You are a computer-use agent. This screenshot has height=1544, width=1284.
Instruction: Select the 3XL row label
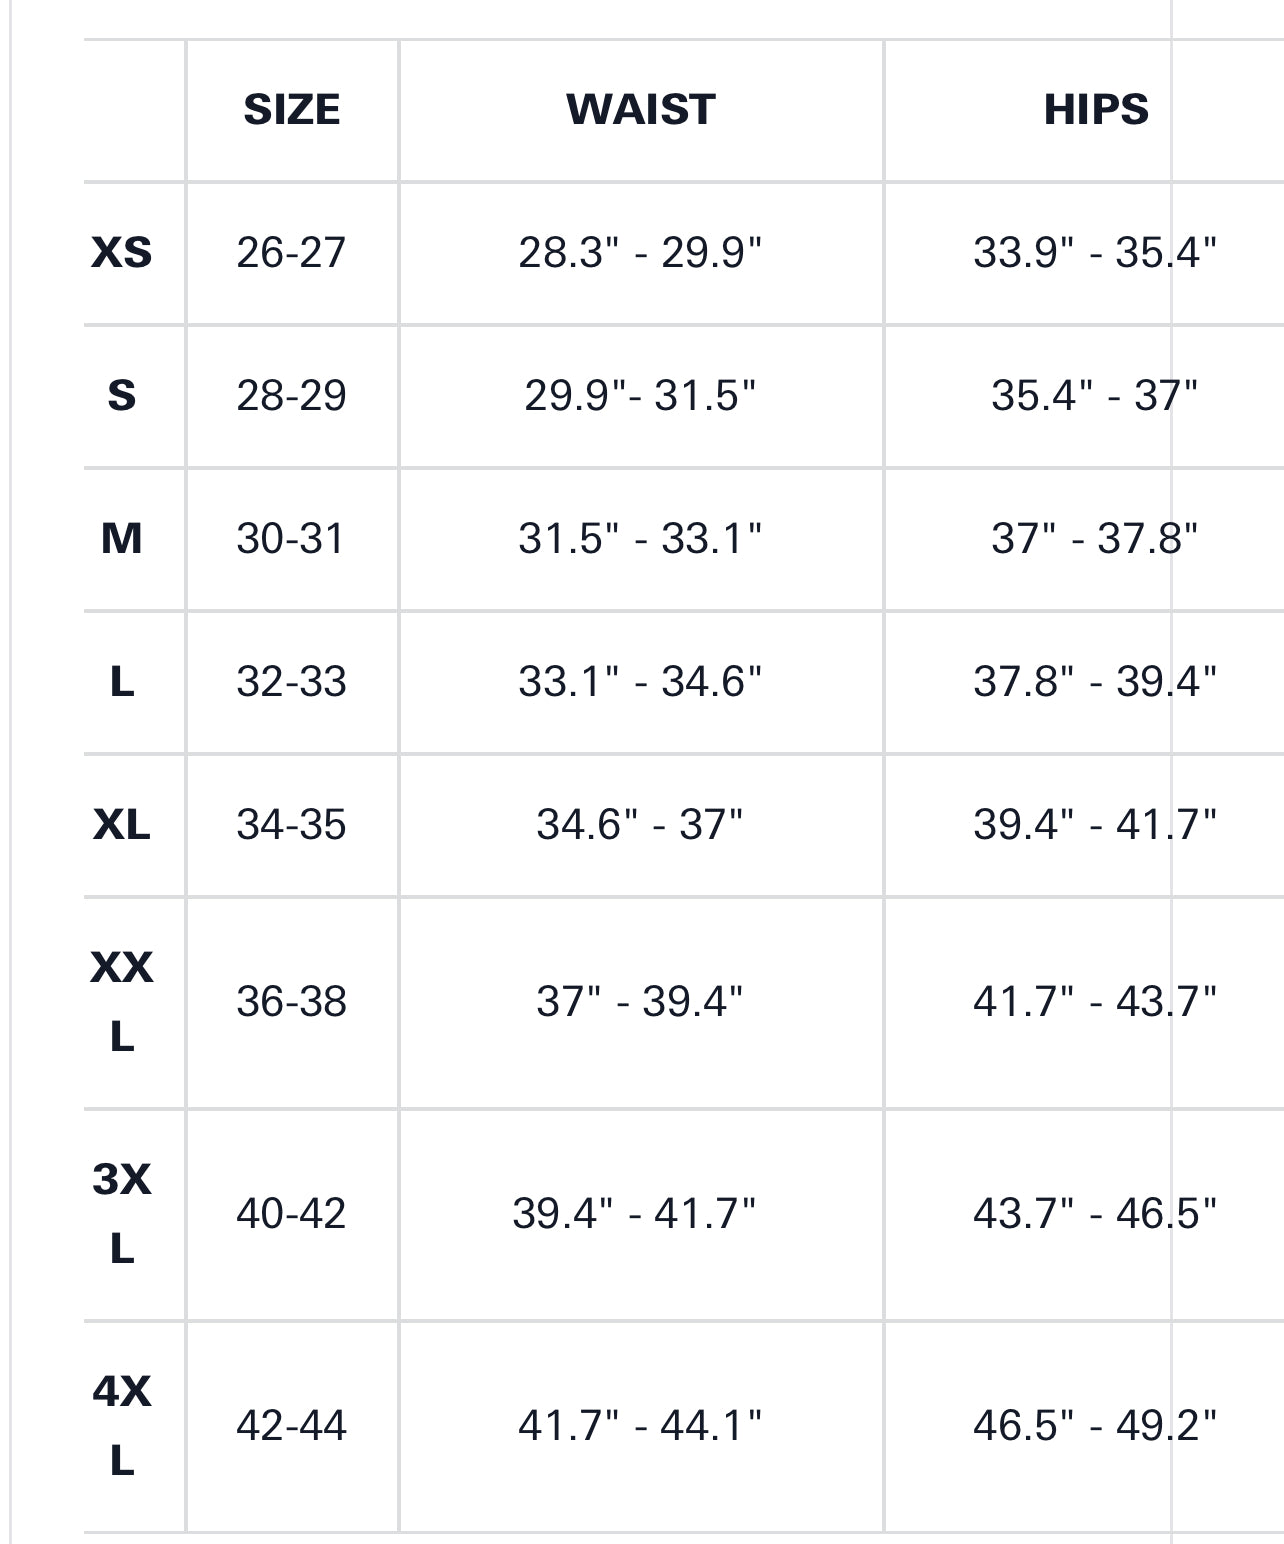[122, 1214]
